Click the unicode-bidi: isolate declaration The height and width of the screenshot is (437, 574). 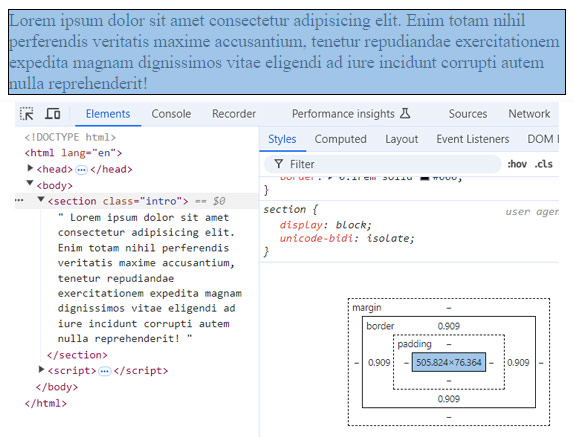coord(347,239)
